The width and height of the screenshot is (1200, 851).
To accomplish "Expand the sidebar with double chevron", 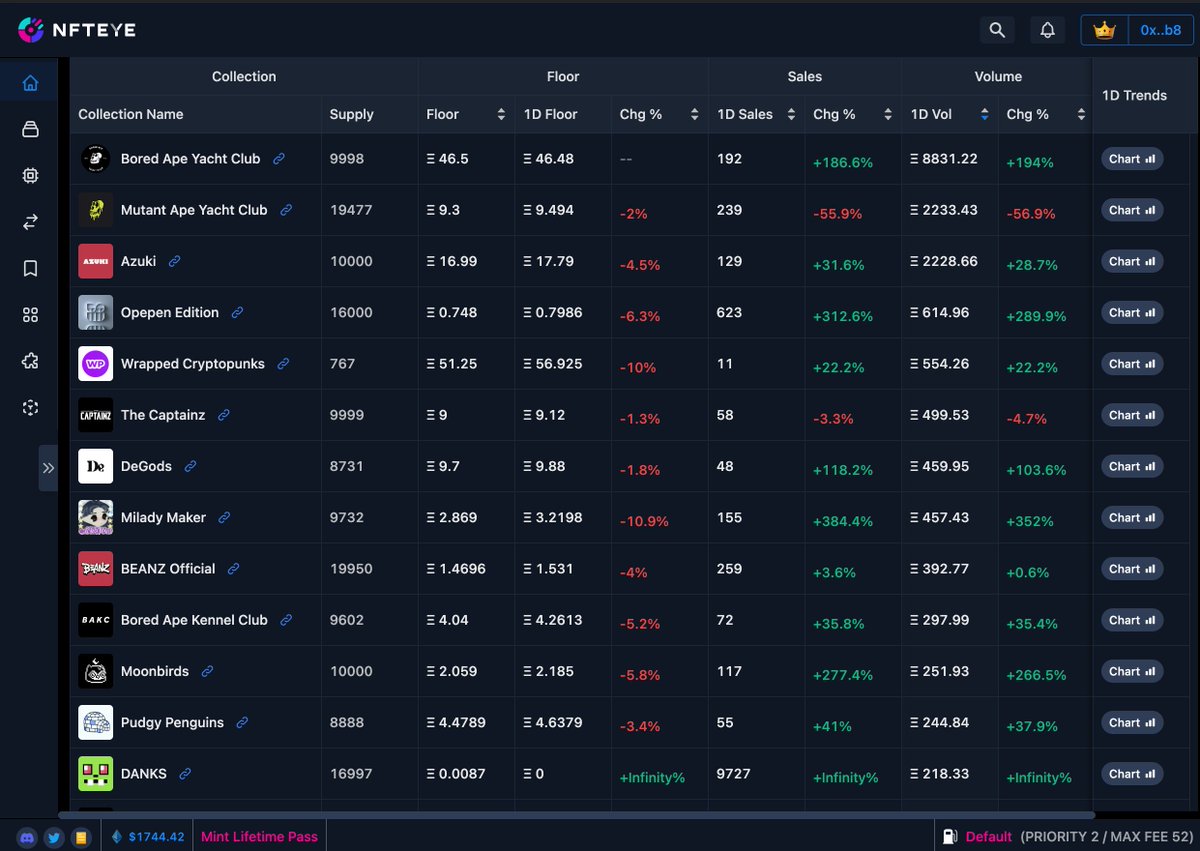I will tap(48, 468).
